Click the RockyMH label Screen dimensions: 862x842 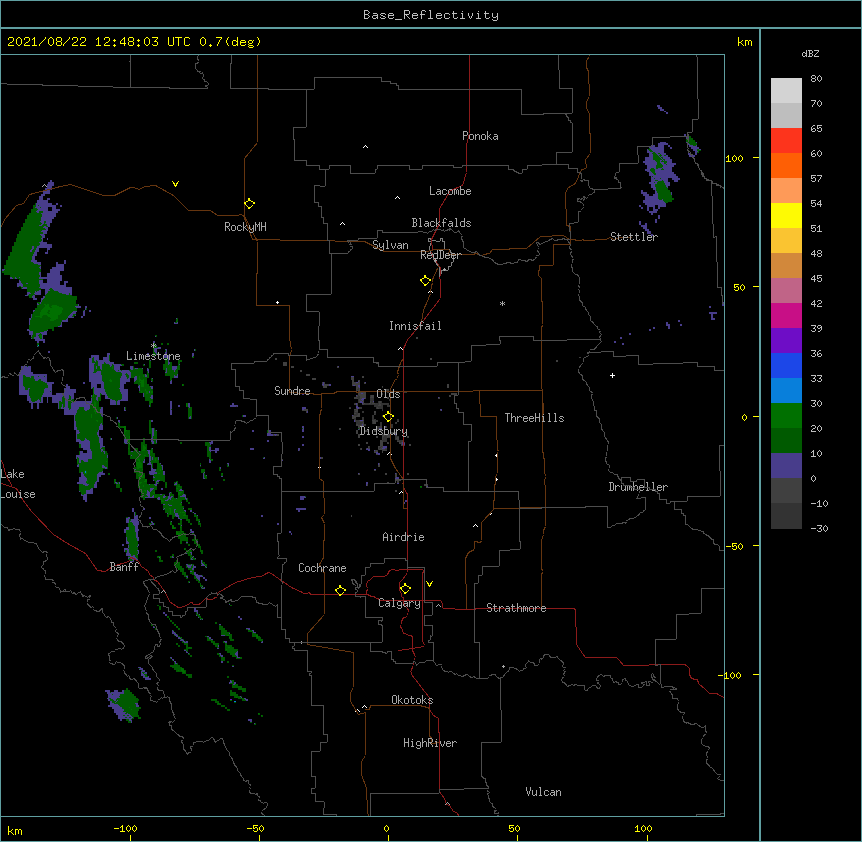pyautogui.click(x=245, y=227)
